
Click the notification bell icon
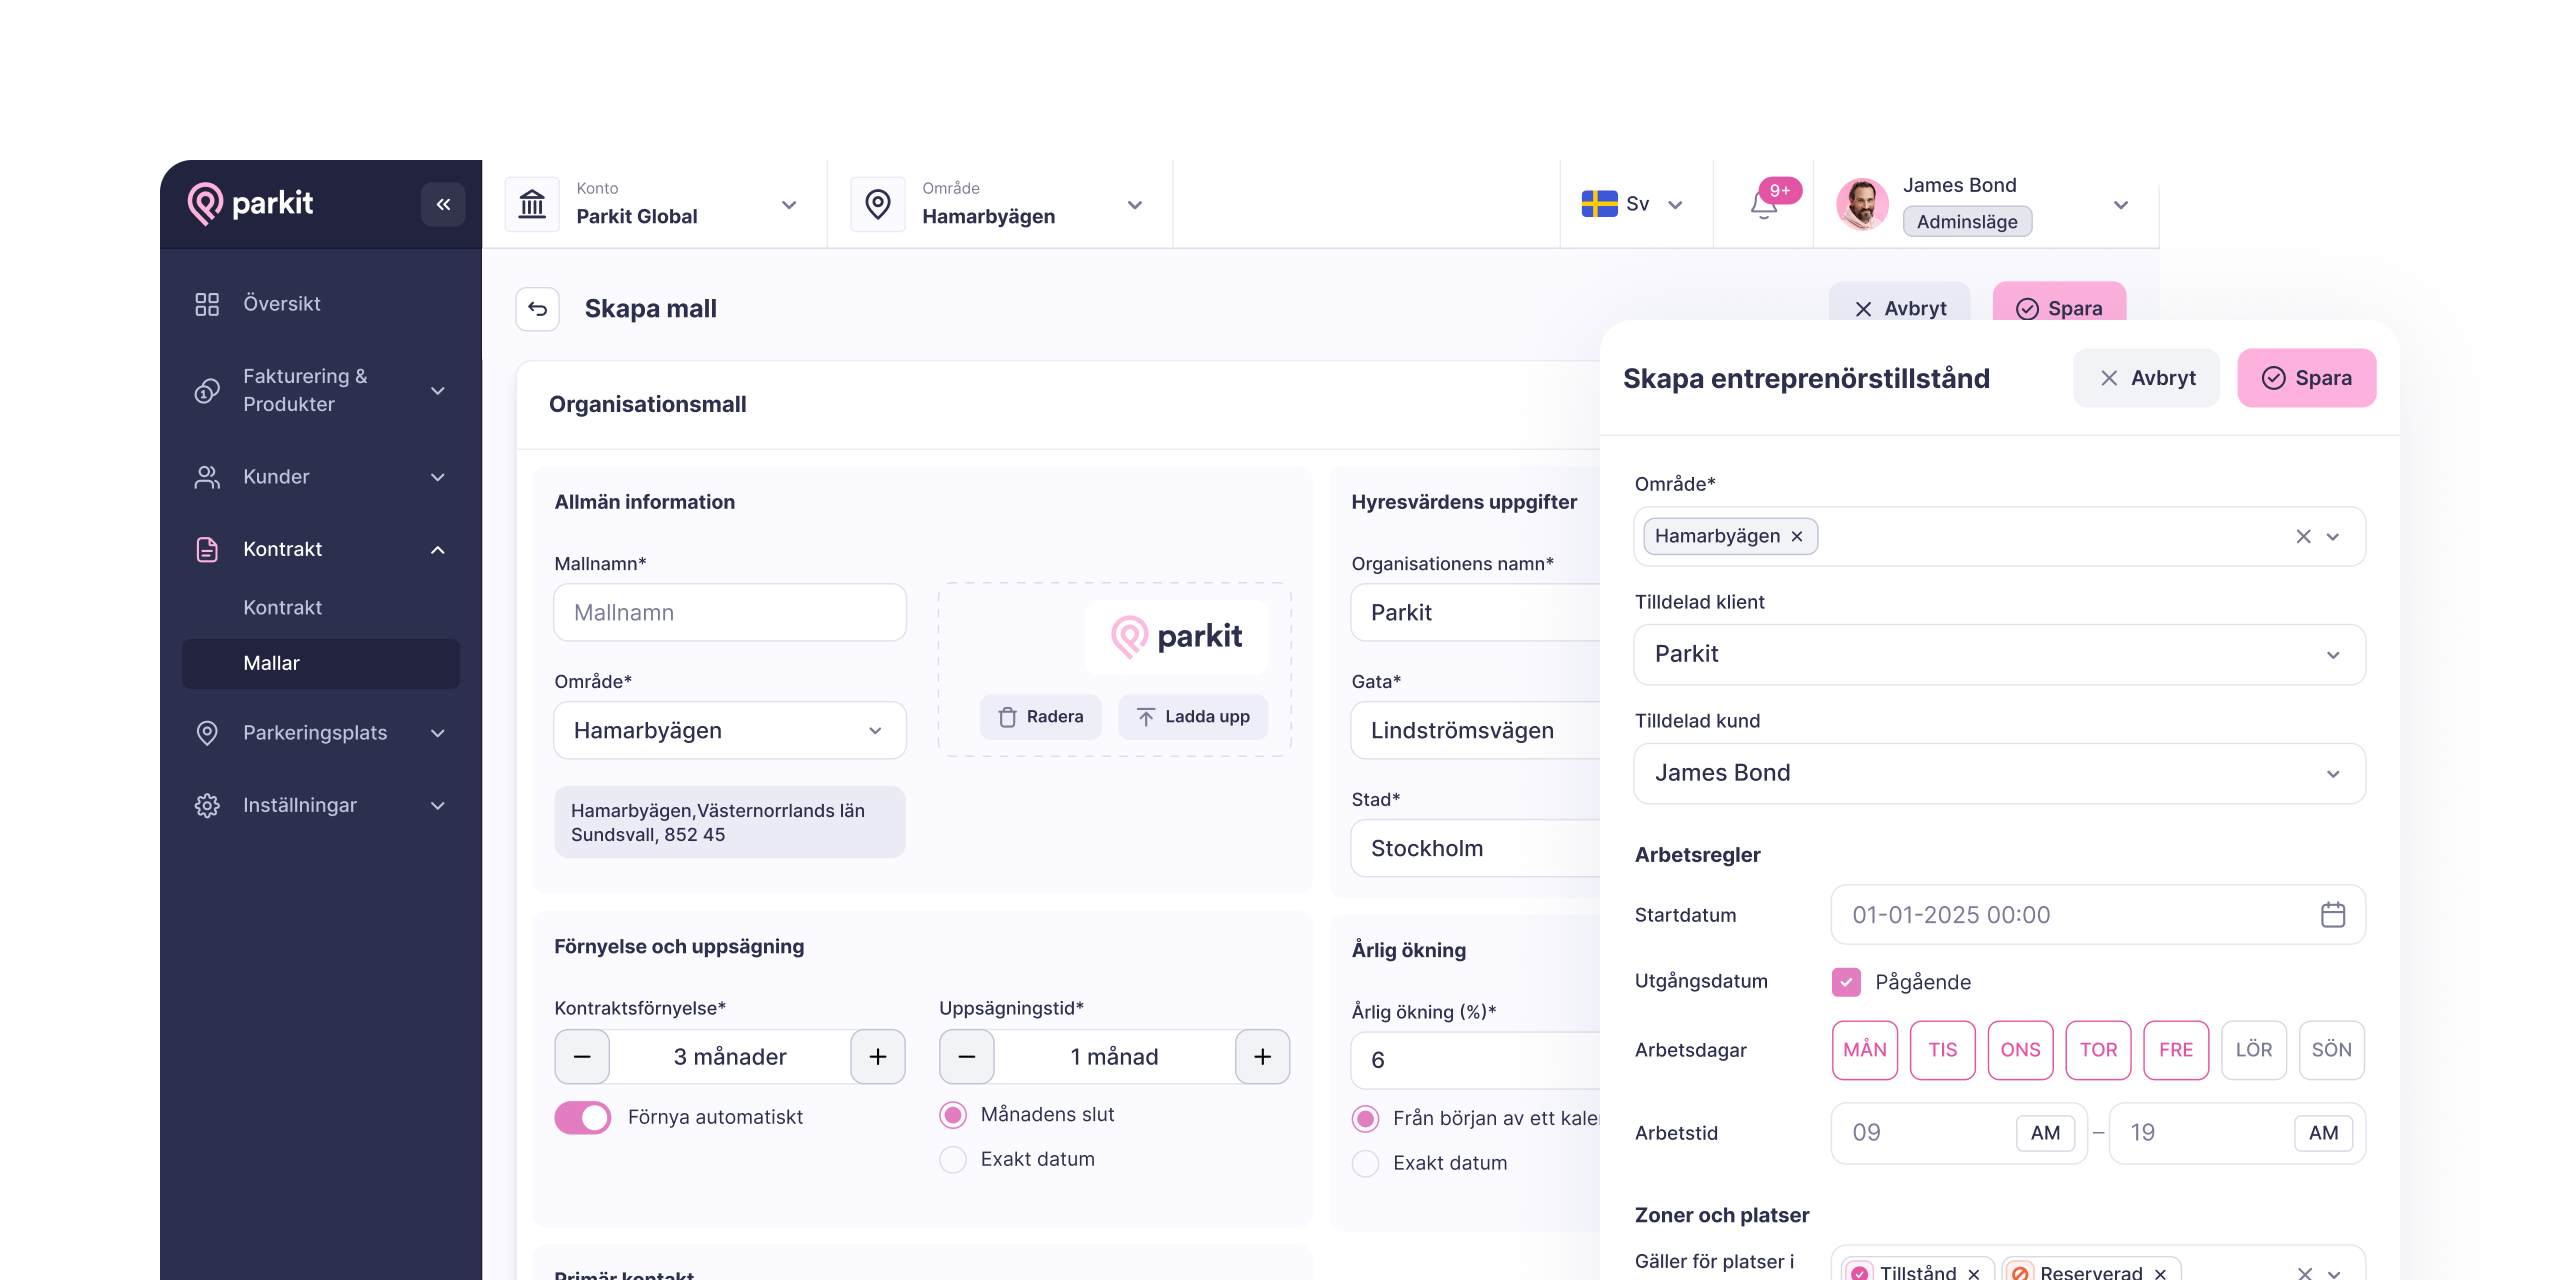point(1763,205)
